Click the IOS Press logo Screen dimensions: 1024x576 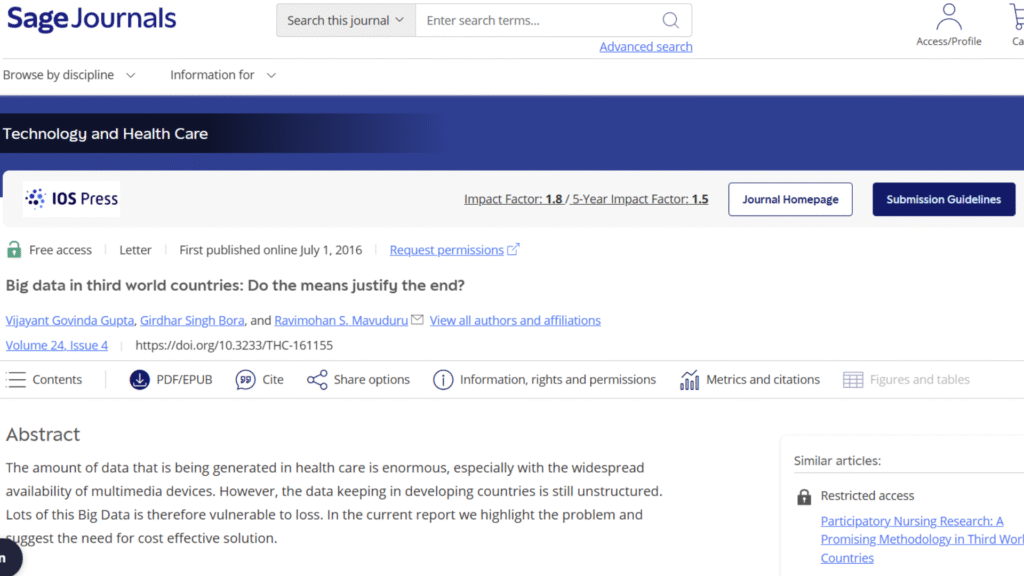tap(72, 199)
